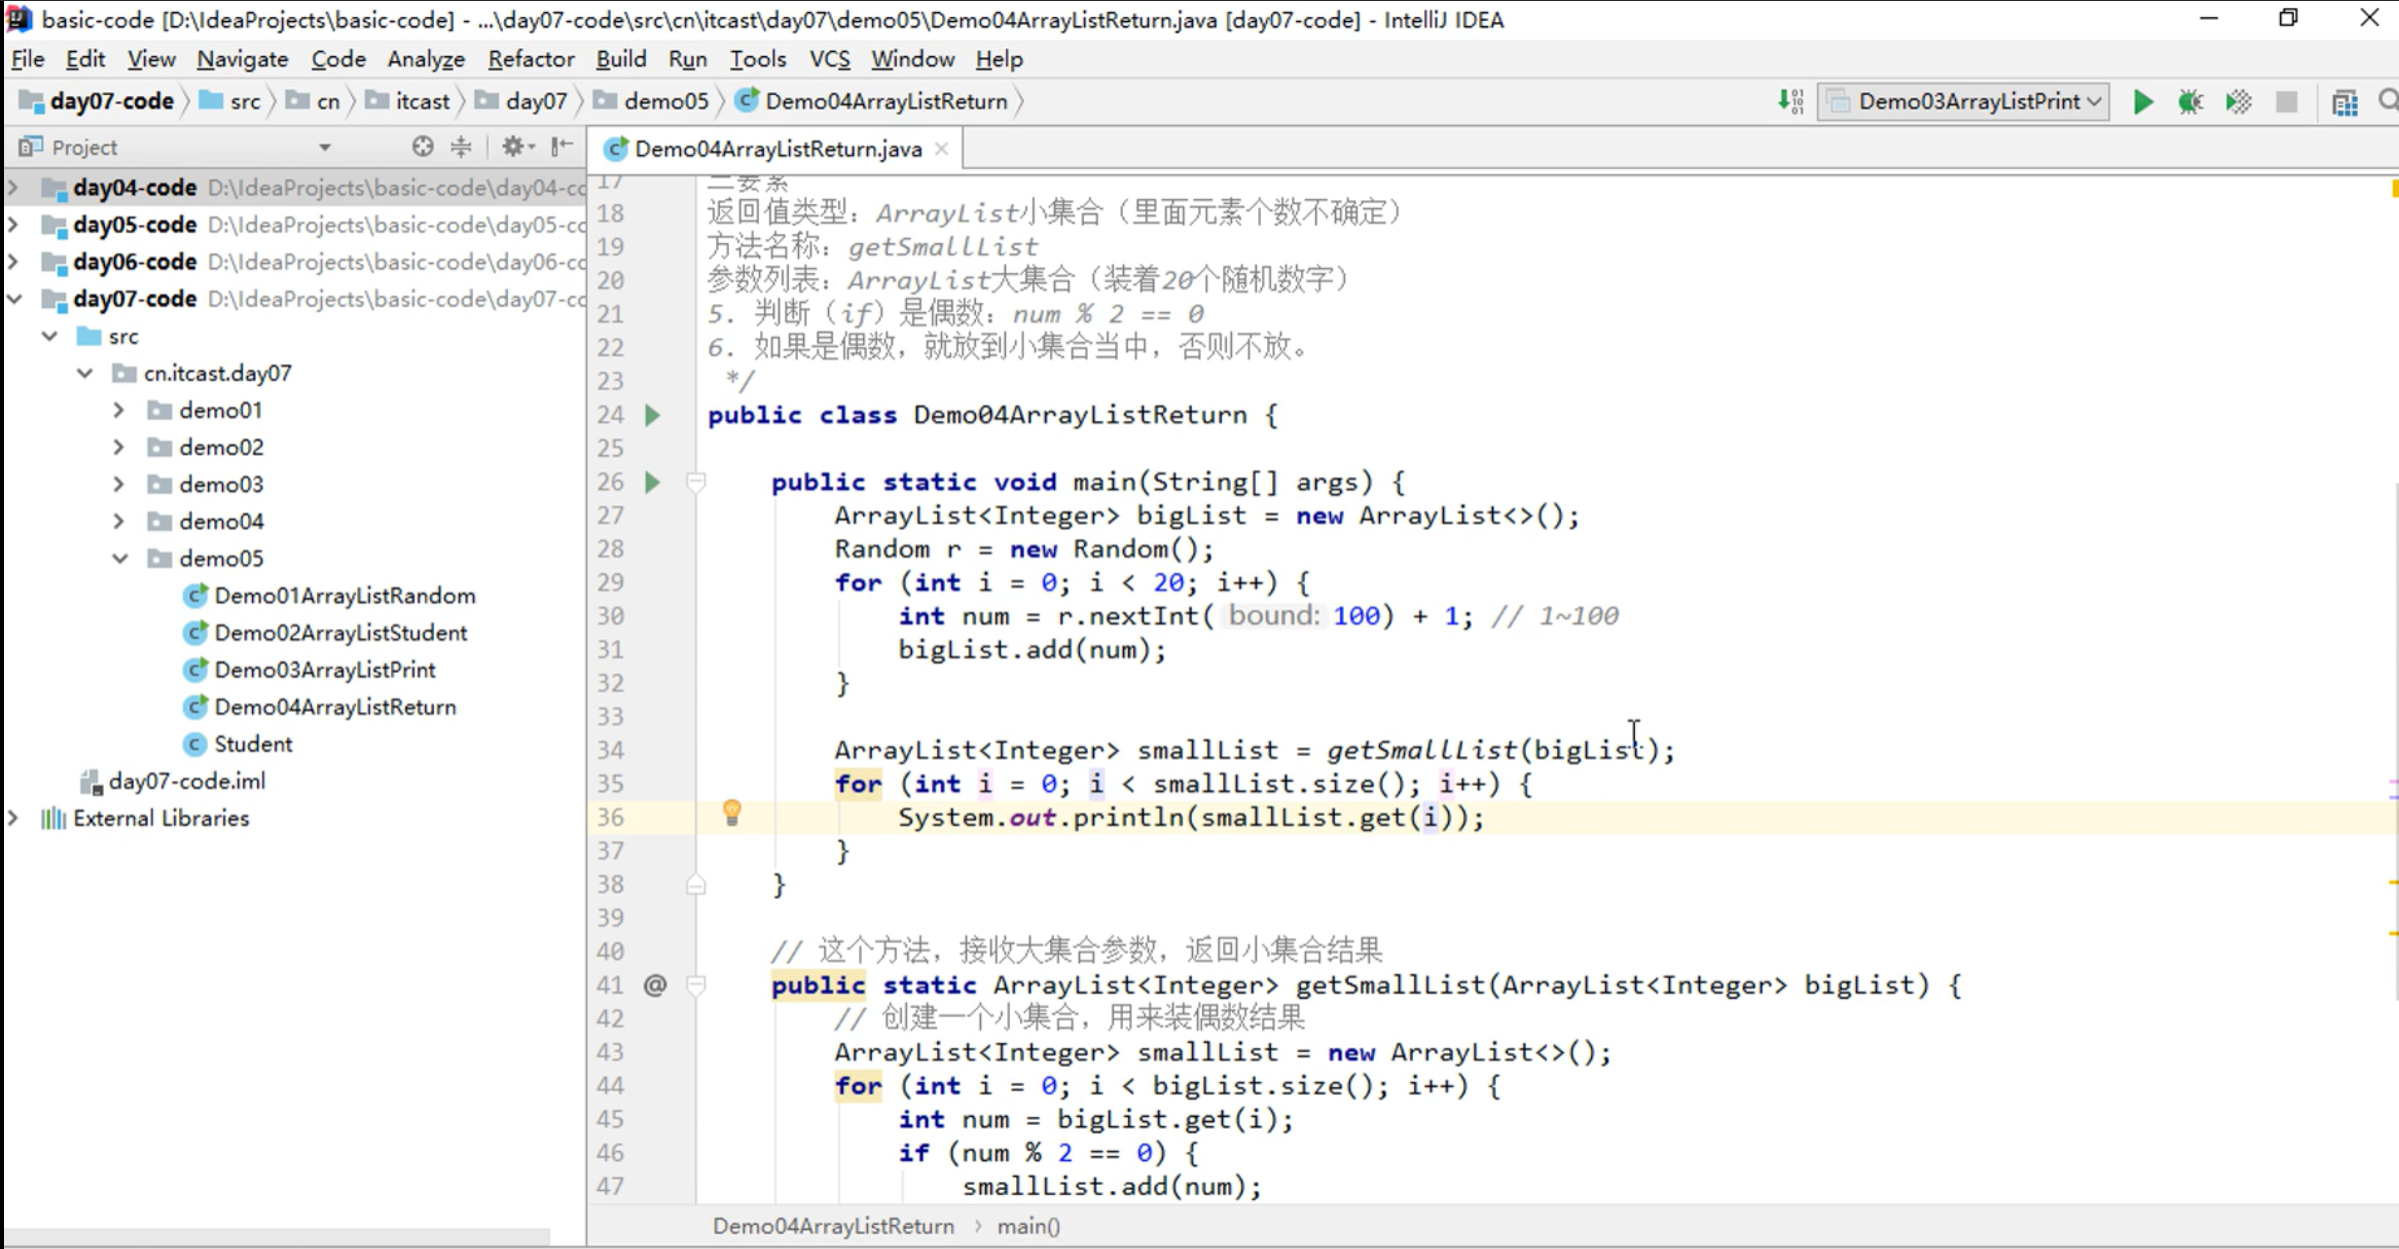Open the Refactor menu
This screenshot has width=2399, height=1249.
pyautogui.click(x=530, y=60)
